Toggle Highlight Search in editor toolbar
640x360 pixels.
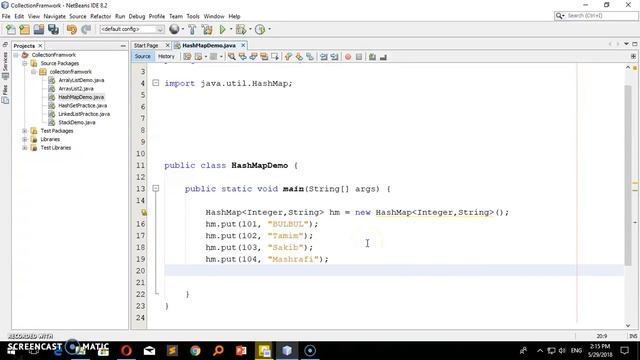[x=264, y=57]
